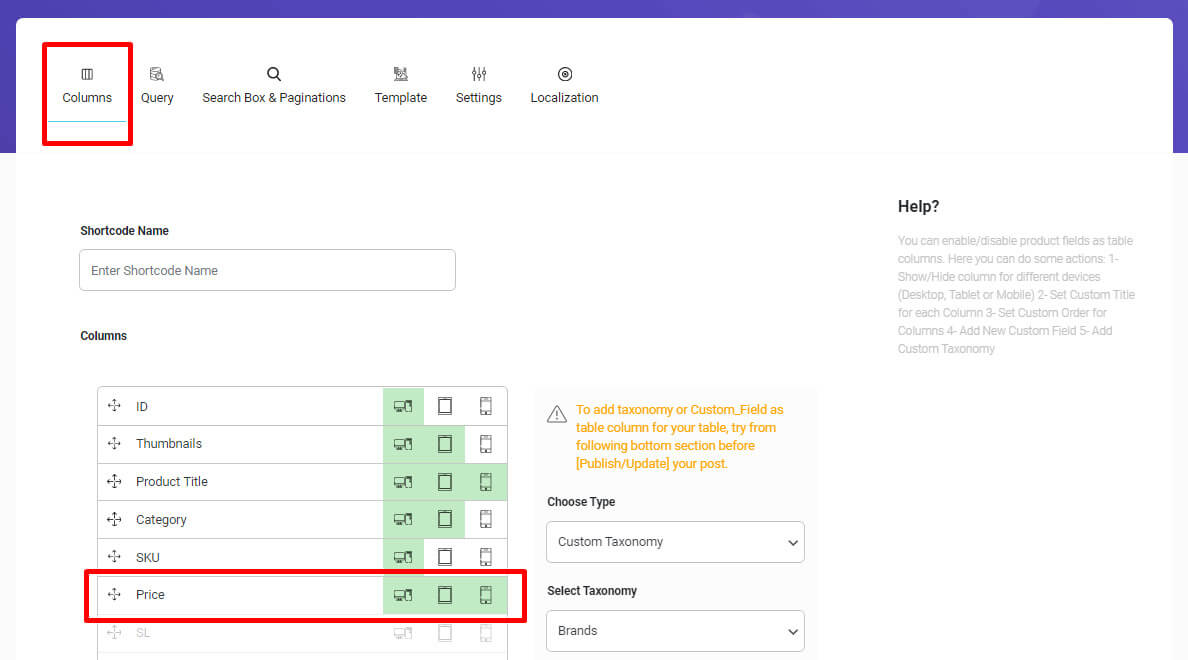Expand the Select Taxonomy dropdown showing Brands
Image resolution: width=1188 pixels, height=660 pixels.
click(675, 631)
